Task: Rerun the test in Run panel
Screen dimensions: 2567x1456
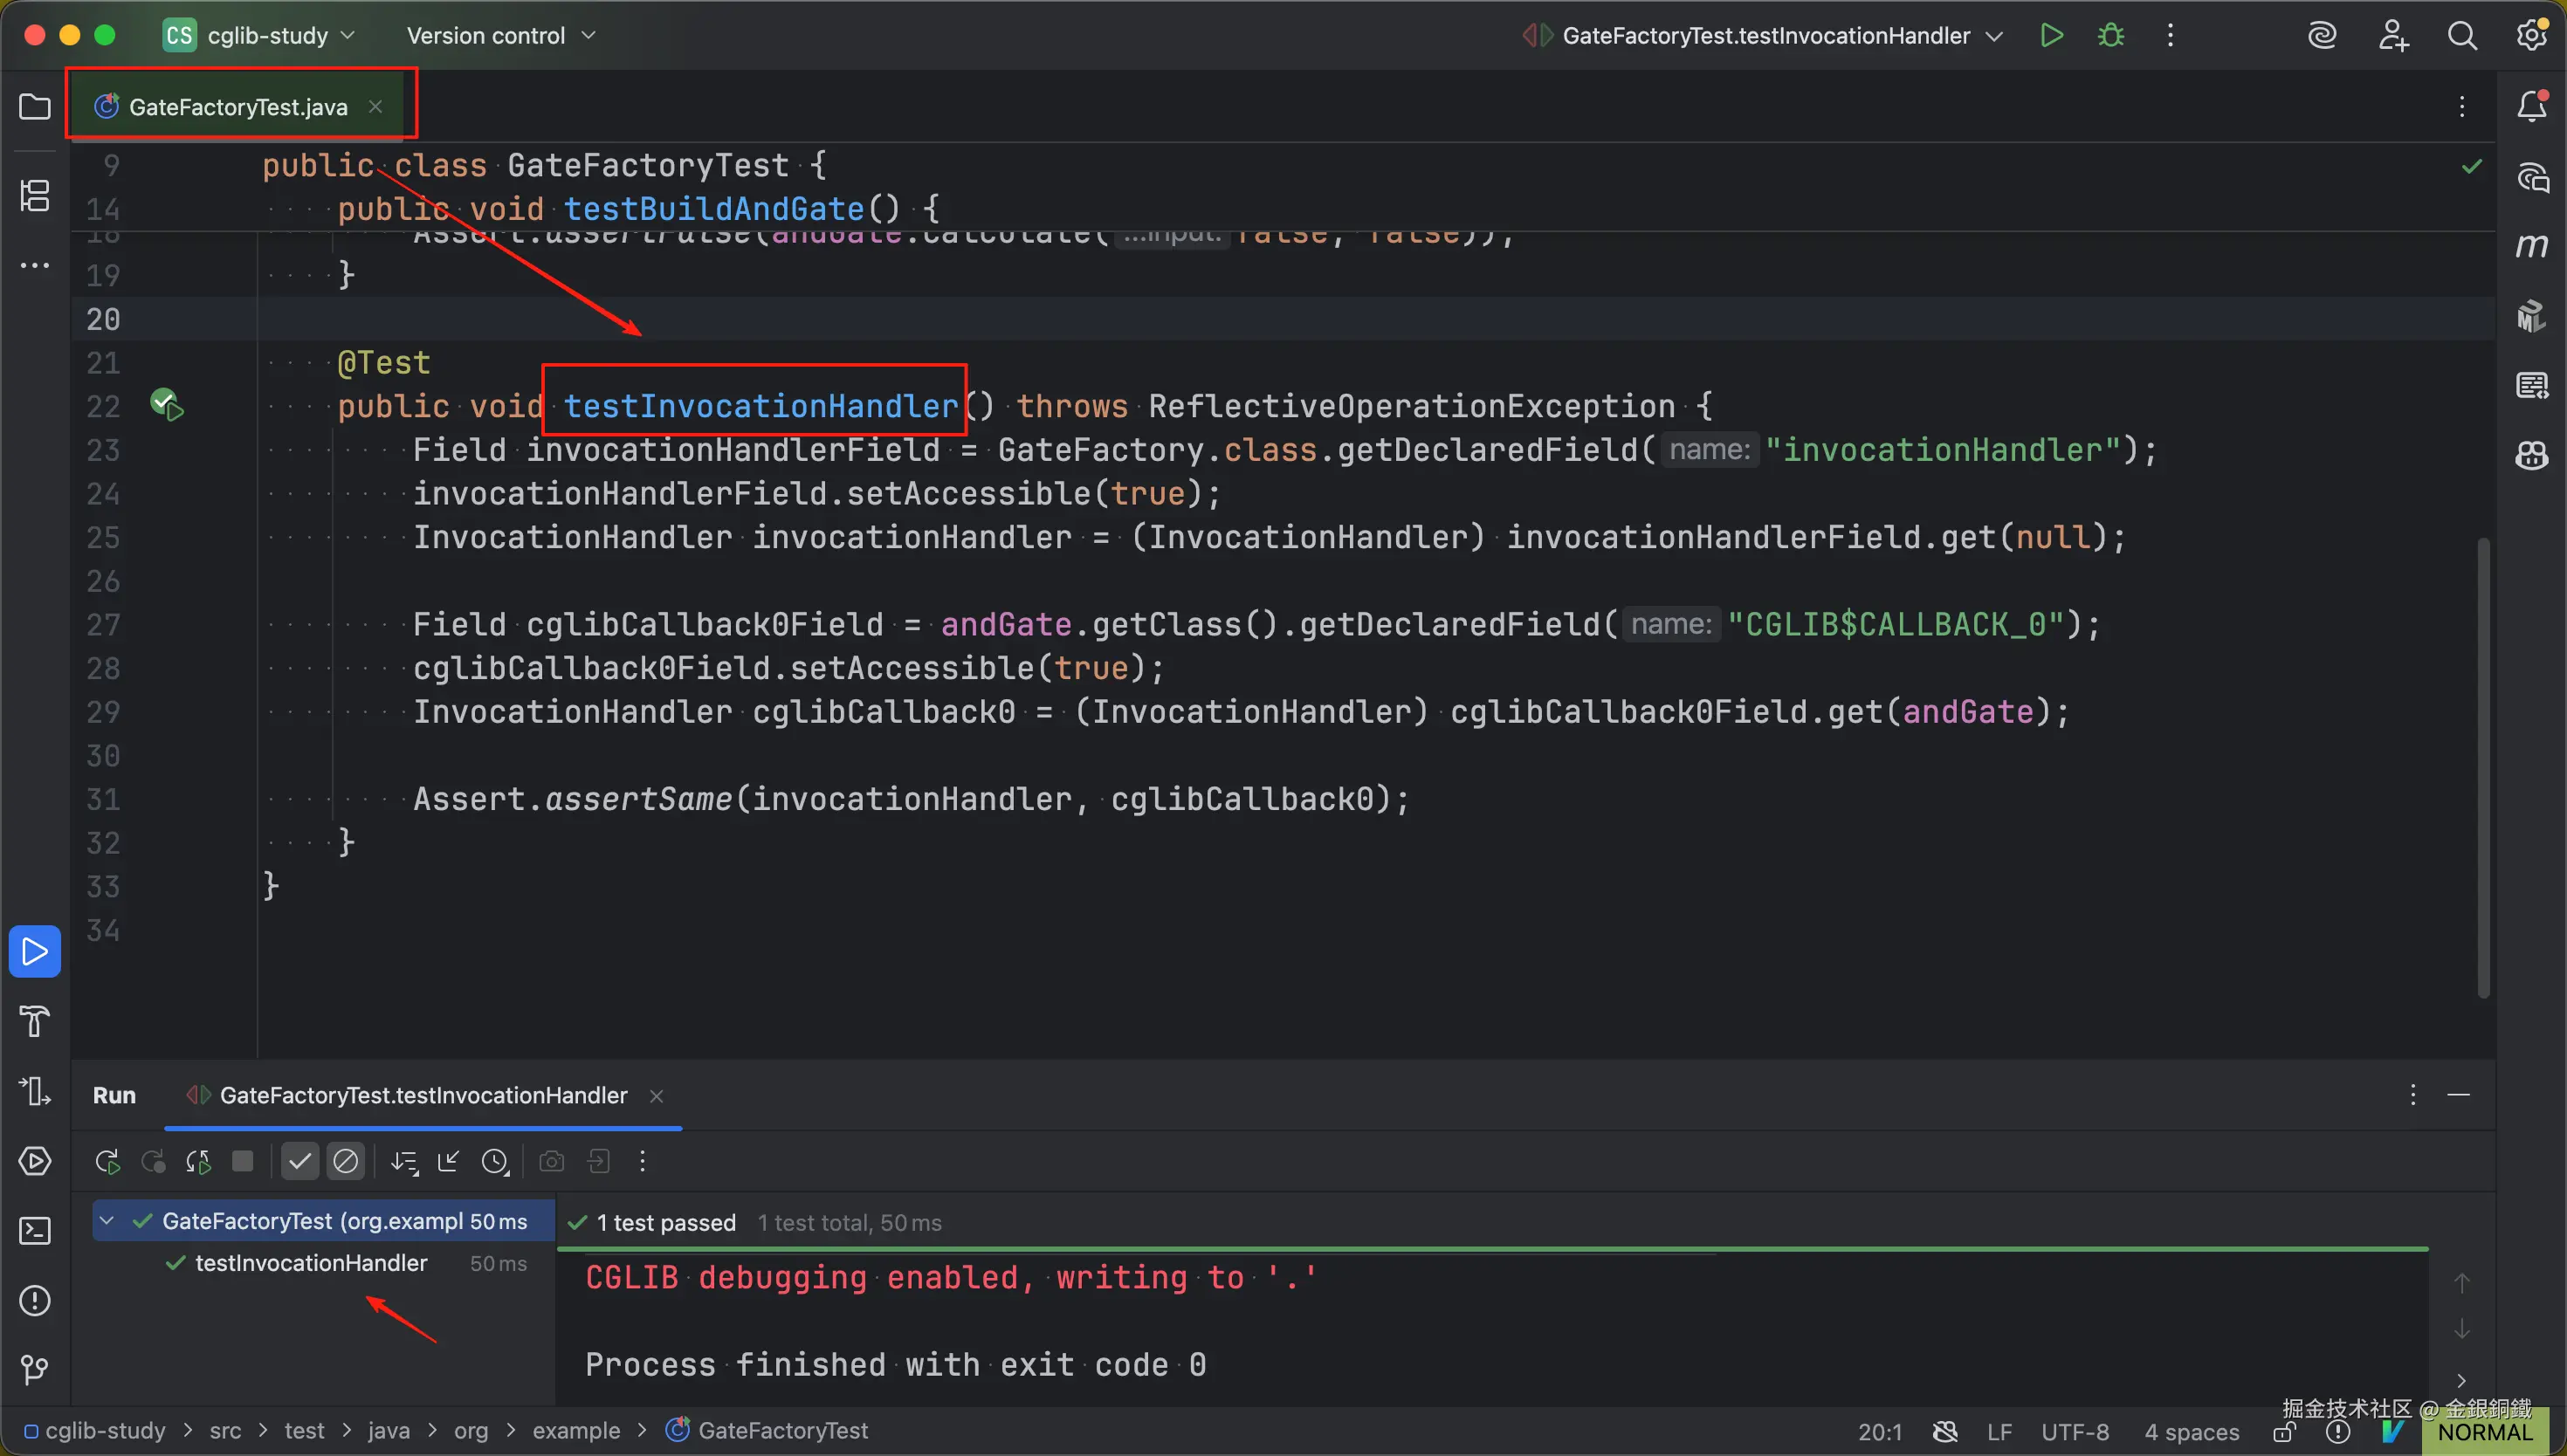Action: tap(106, 1161)
